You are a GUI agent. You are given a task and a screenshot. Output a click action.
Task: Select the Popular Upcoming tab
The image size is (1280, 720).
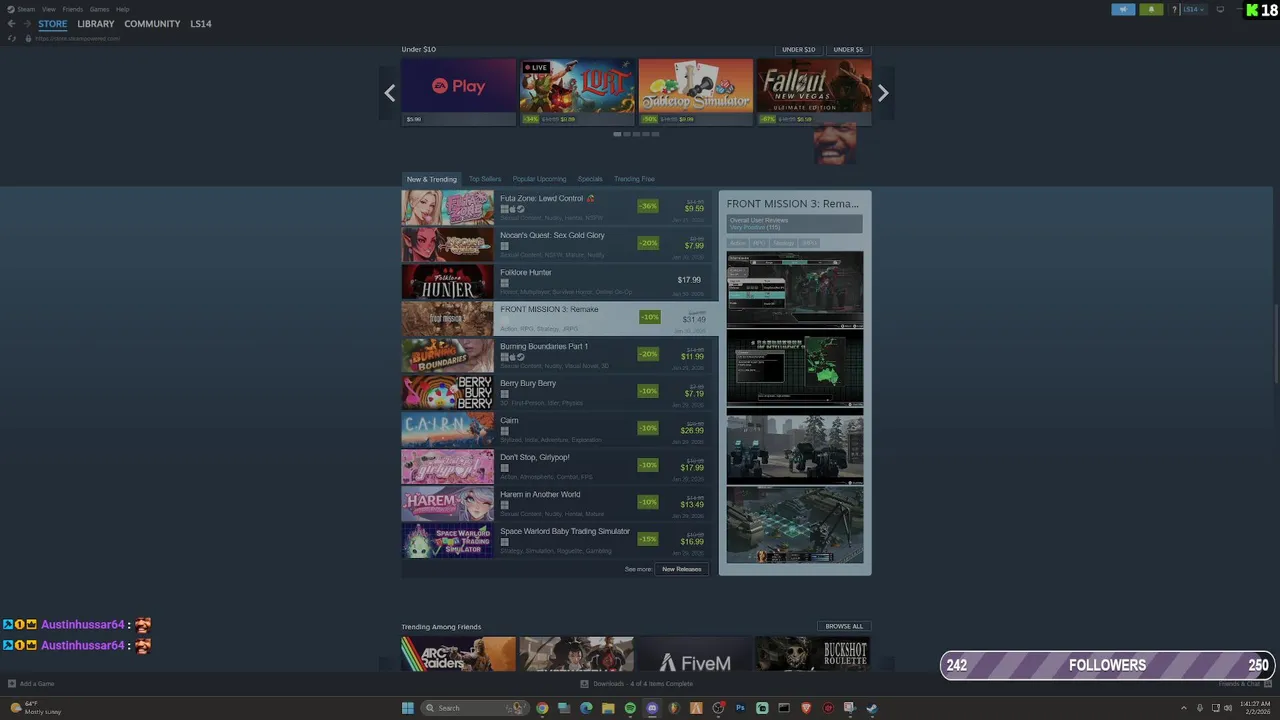539,179
